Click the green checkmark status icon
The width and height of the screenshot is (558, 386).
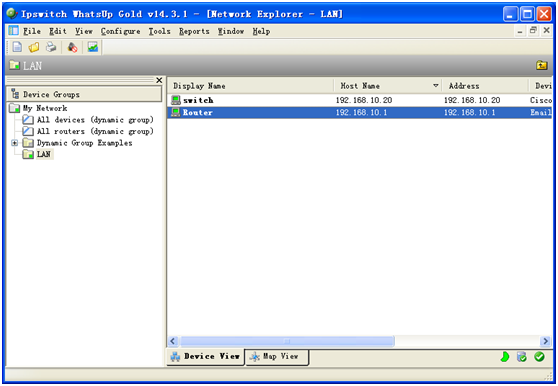pyautogui.click(x=539, y=356)
